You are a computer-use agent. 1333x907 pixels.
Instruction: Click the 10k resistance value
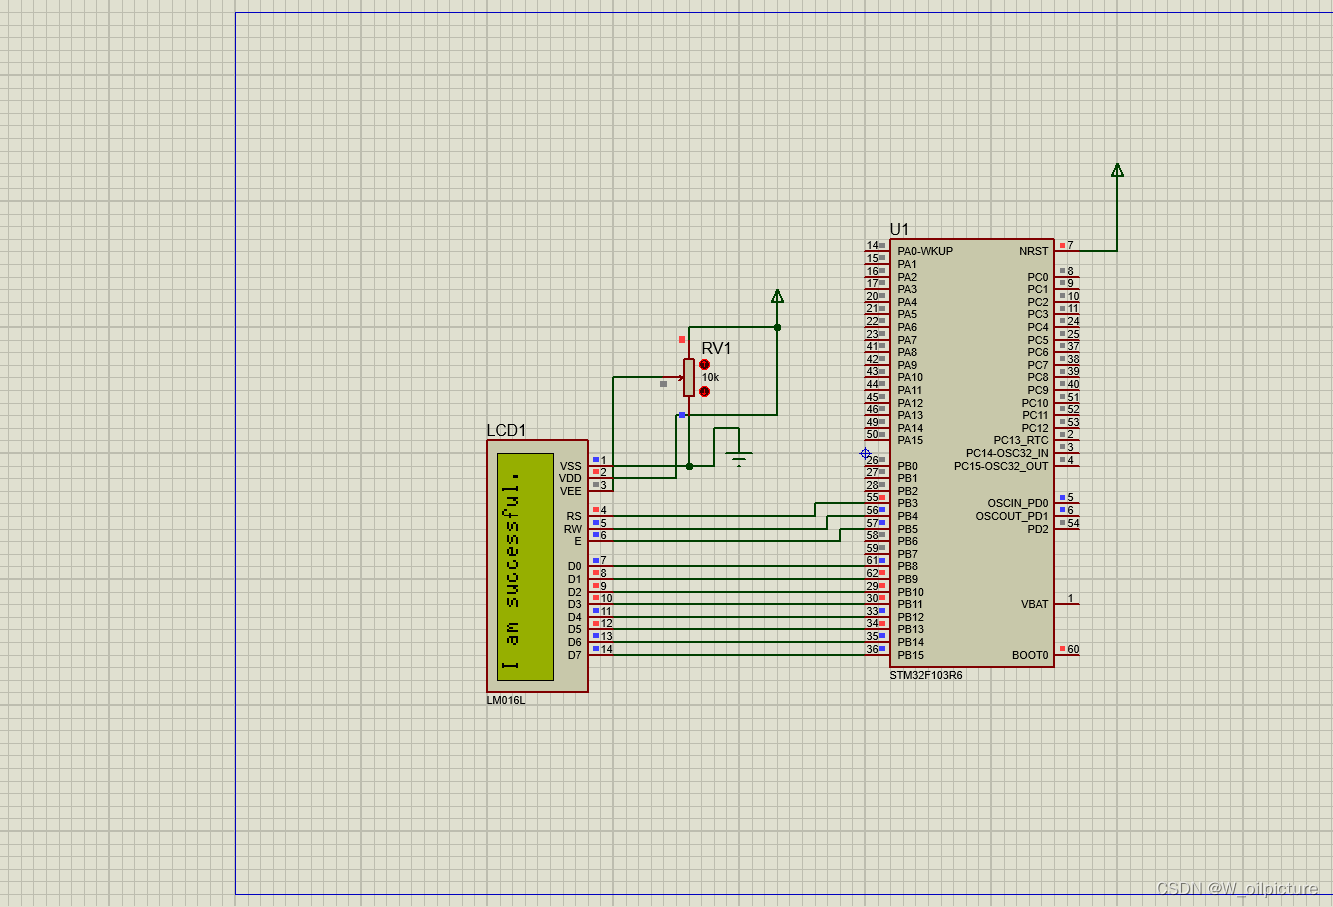[x=710, y=377]
